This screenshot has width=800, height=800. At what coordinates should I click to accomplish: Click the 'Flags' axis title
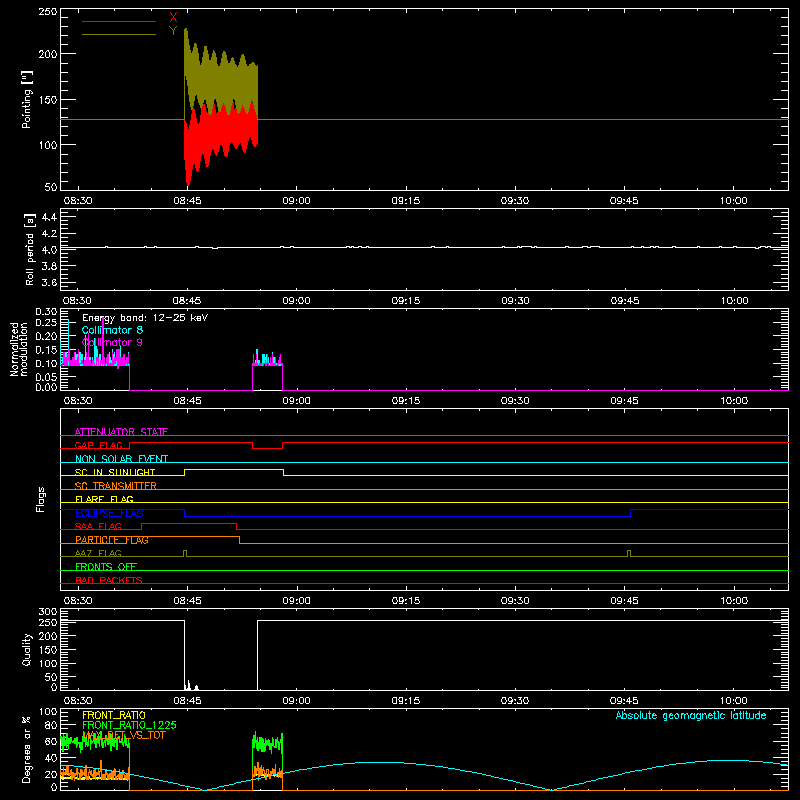[x=40, y=499]
